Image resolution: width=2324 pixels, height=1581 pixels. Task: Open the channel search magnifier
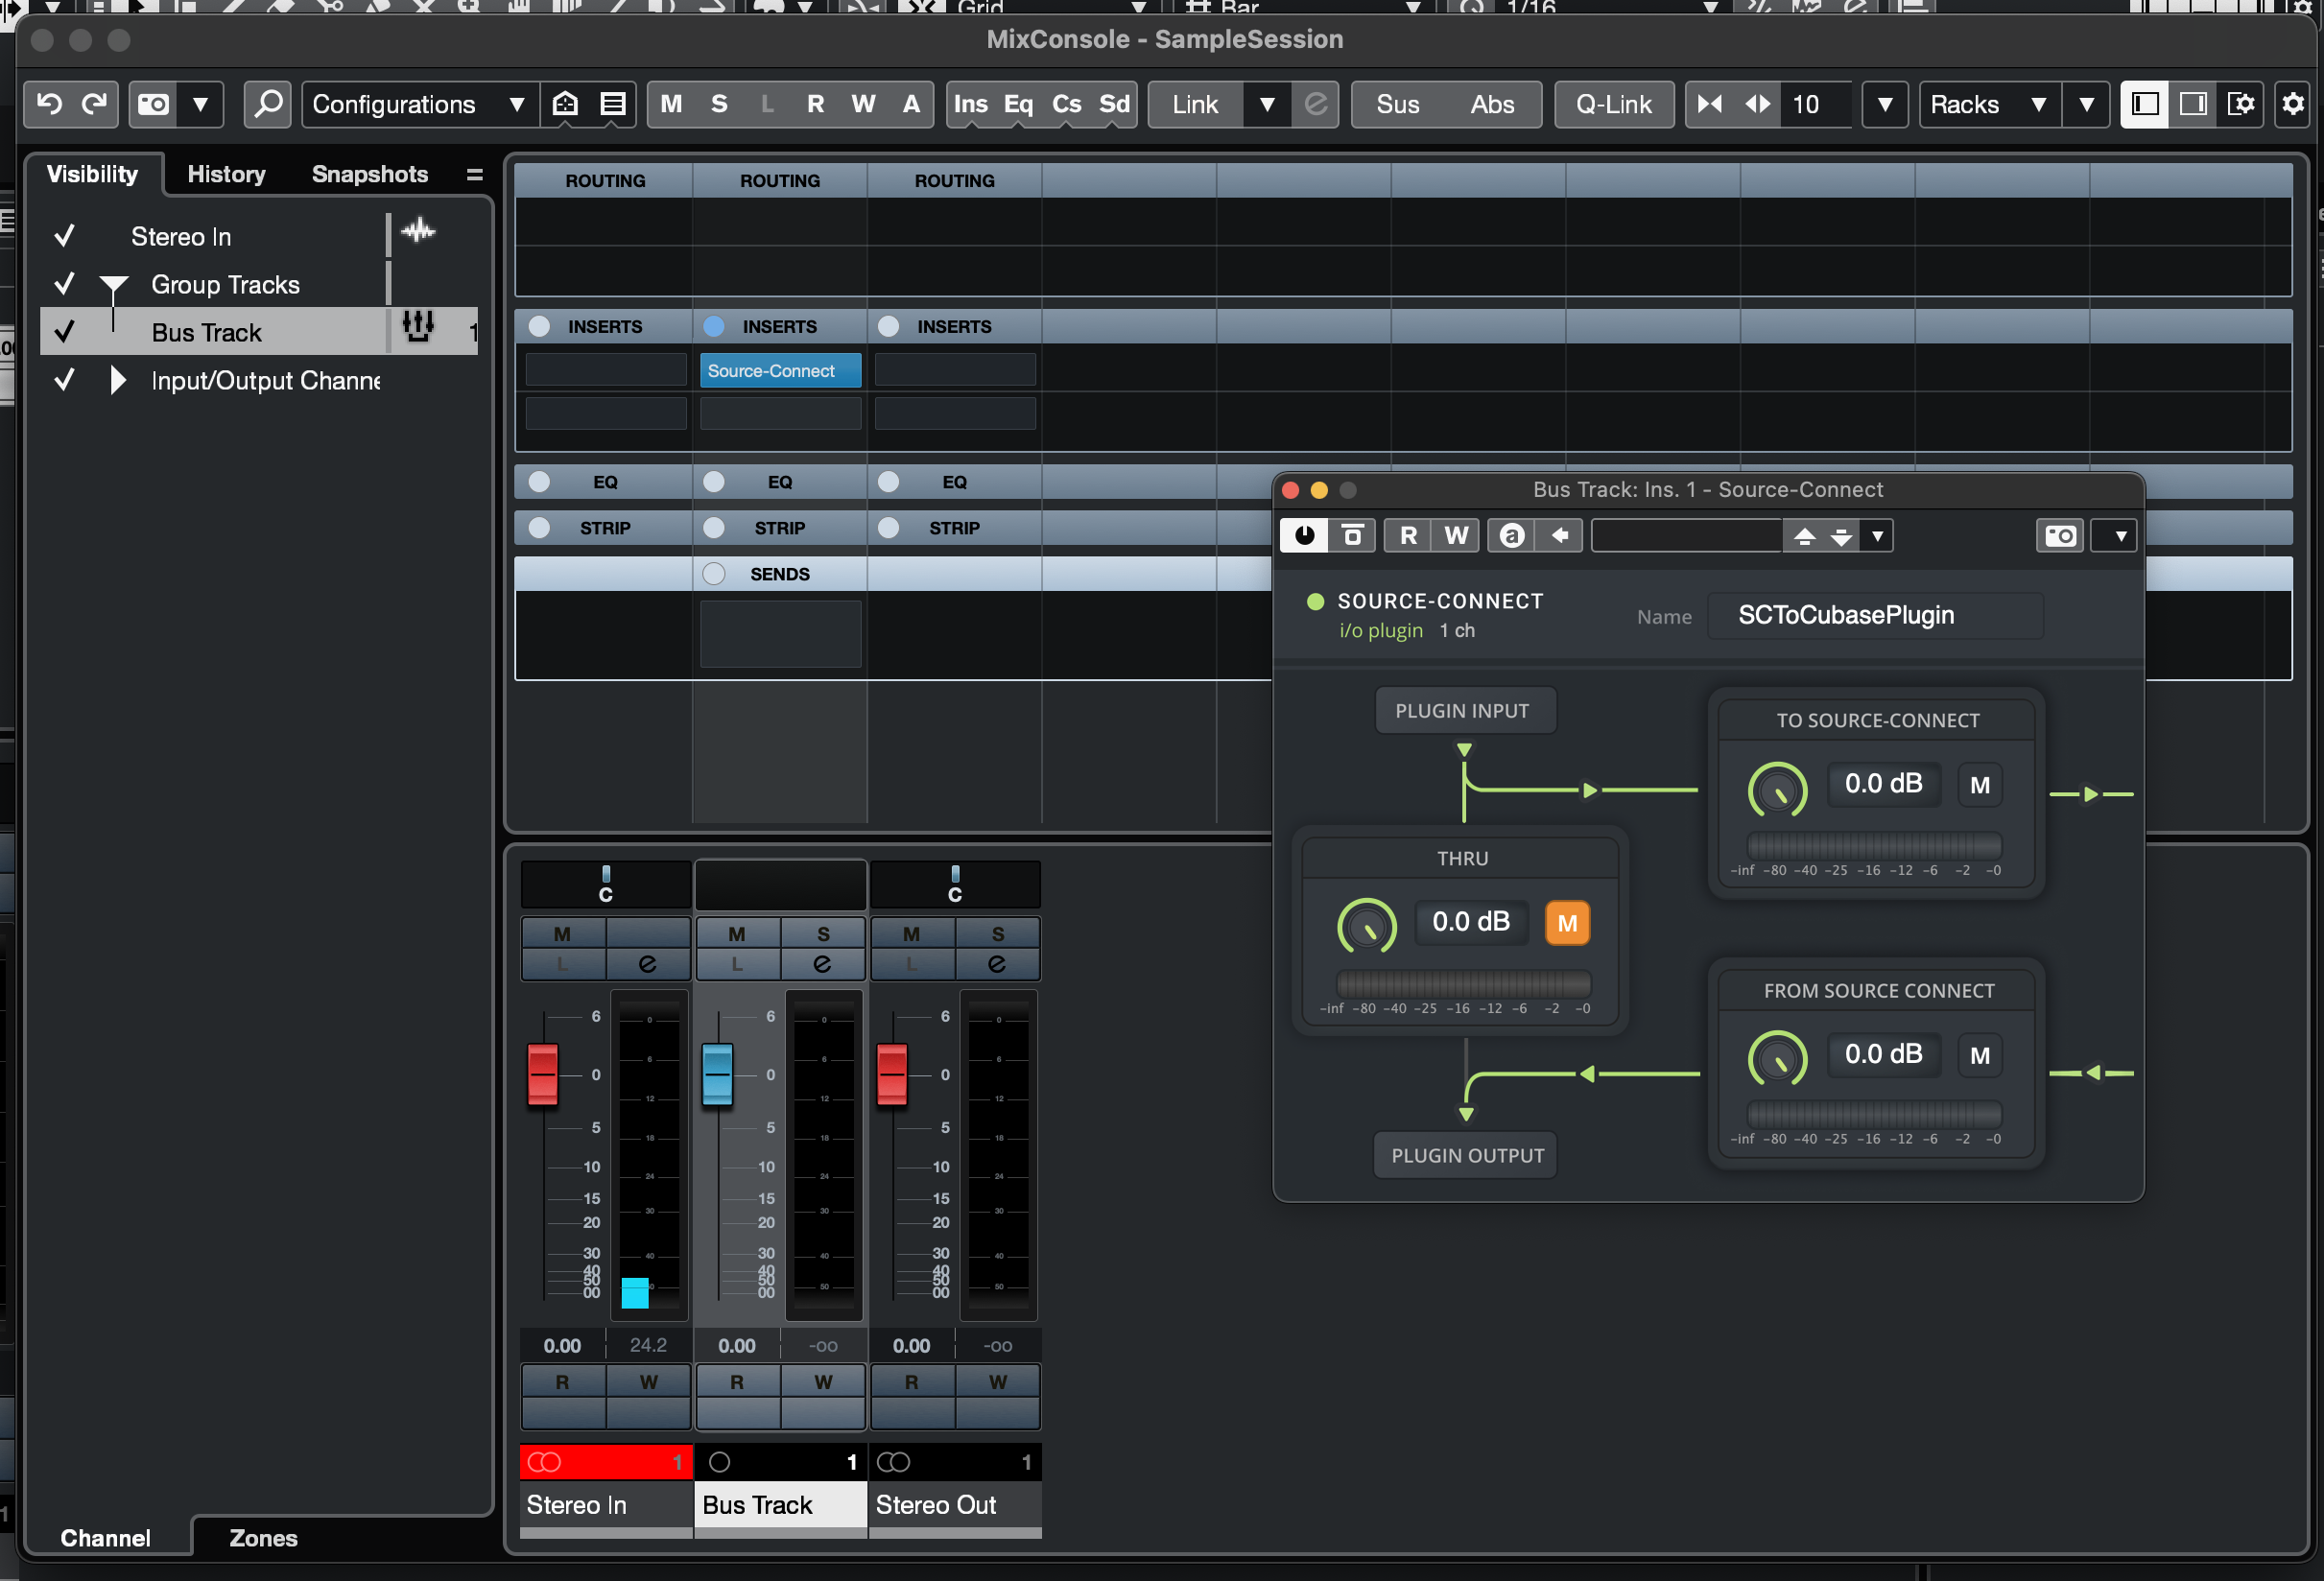[x=267, y=104]
